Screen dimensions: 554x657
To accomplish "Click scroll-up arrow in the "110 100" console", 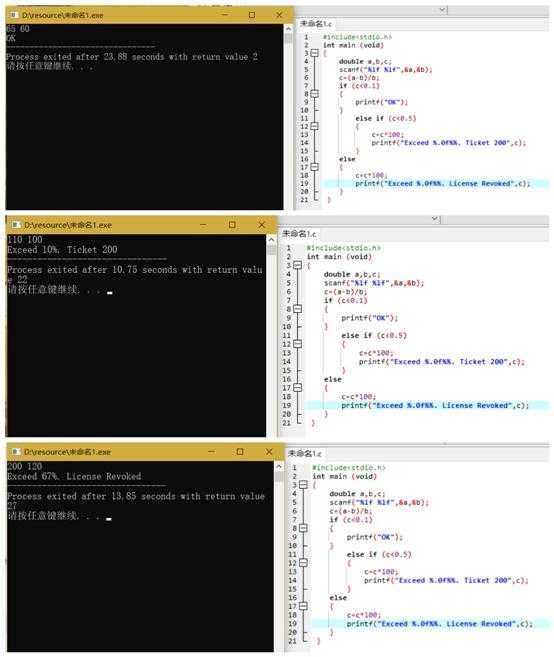I will (x=271, y=240).
